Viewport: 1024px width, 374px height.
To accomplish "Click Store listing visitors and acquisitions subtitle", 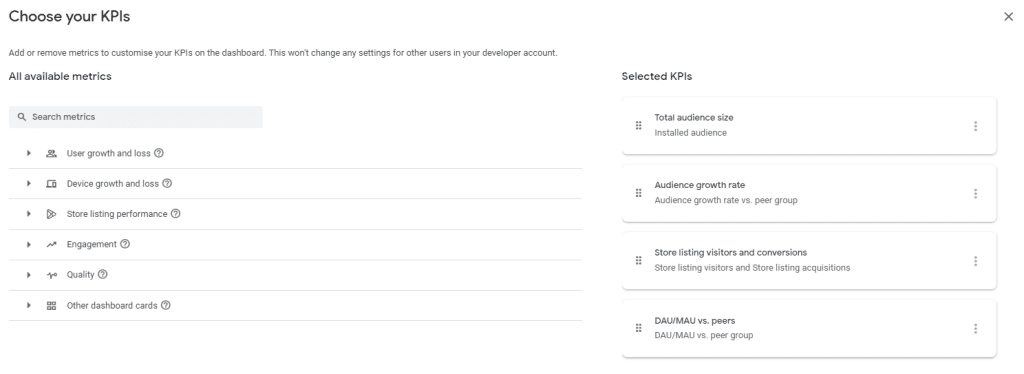I will tap(752, 268).
